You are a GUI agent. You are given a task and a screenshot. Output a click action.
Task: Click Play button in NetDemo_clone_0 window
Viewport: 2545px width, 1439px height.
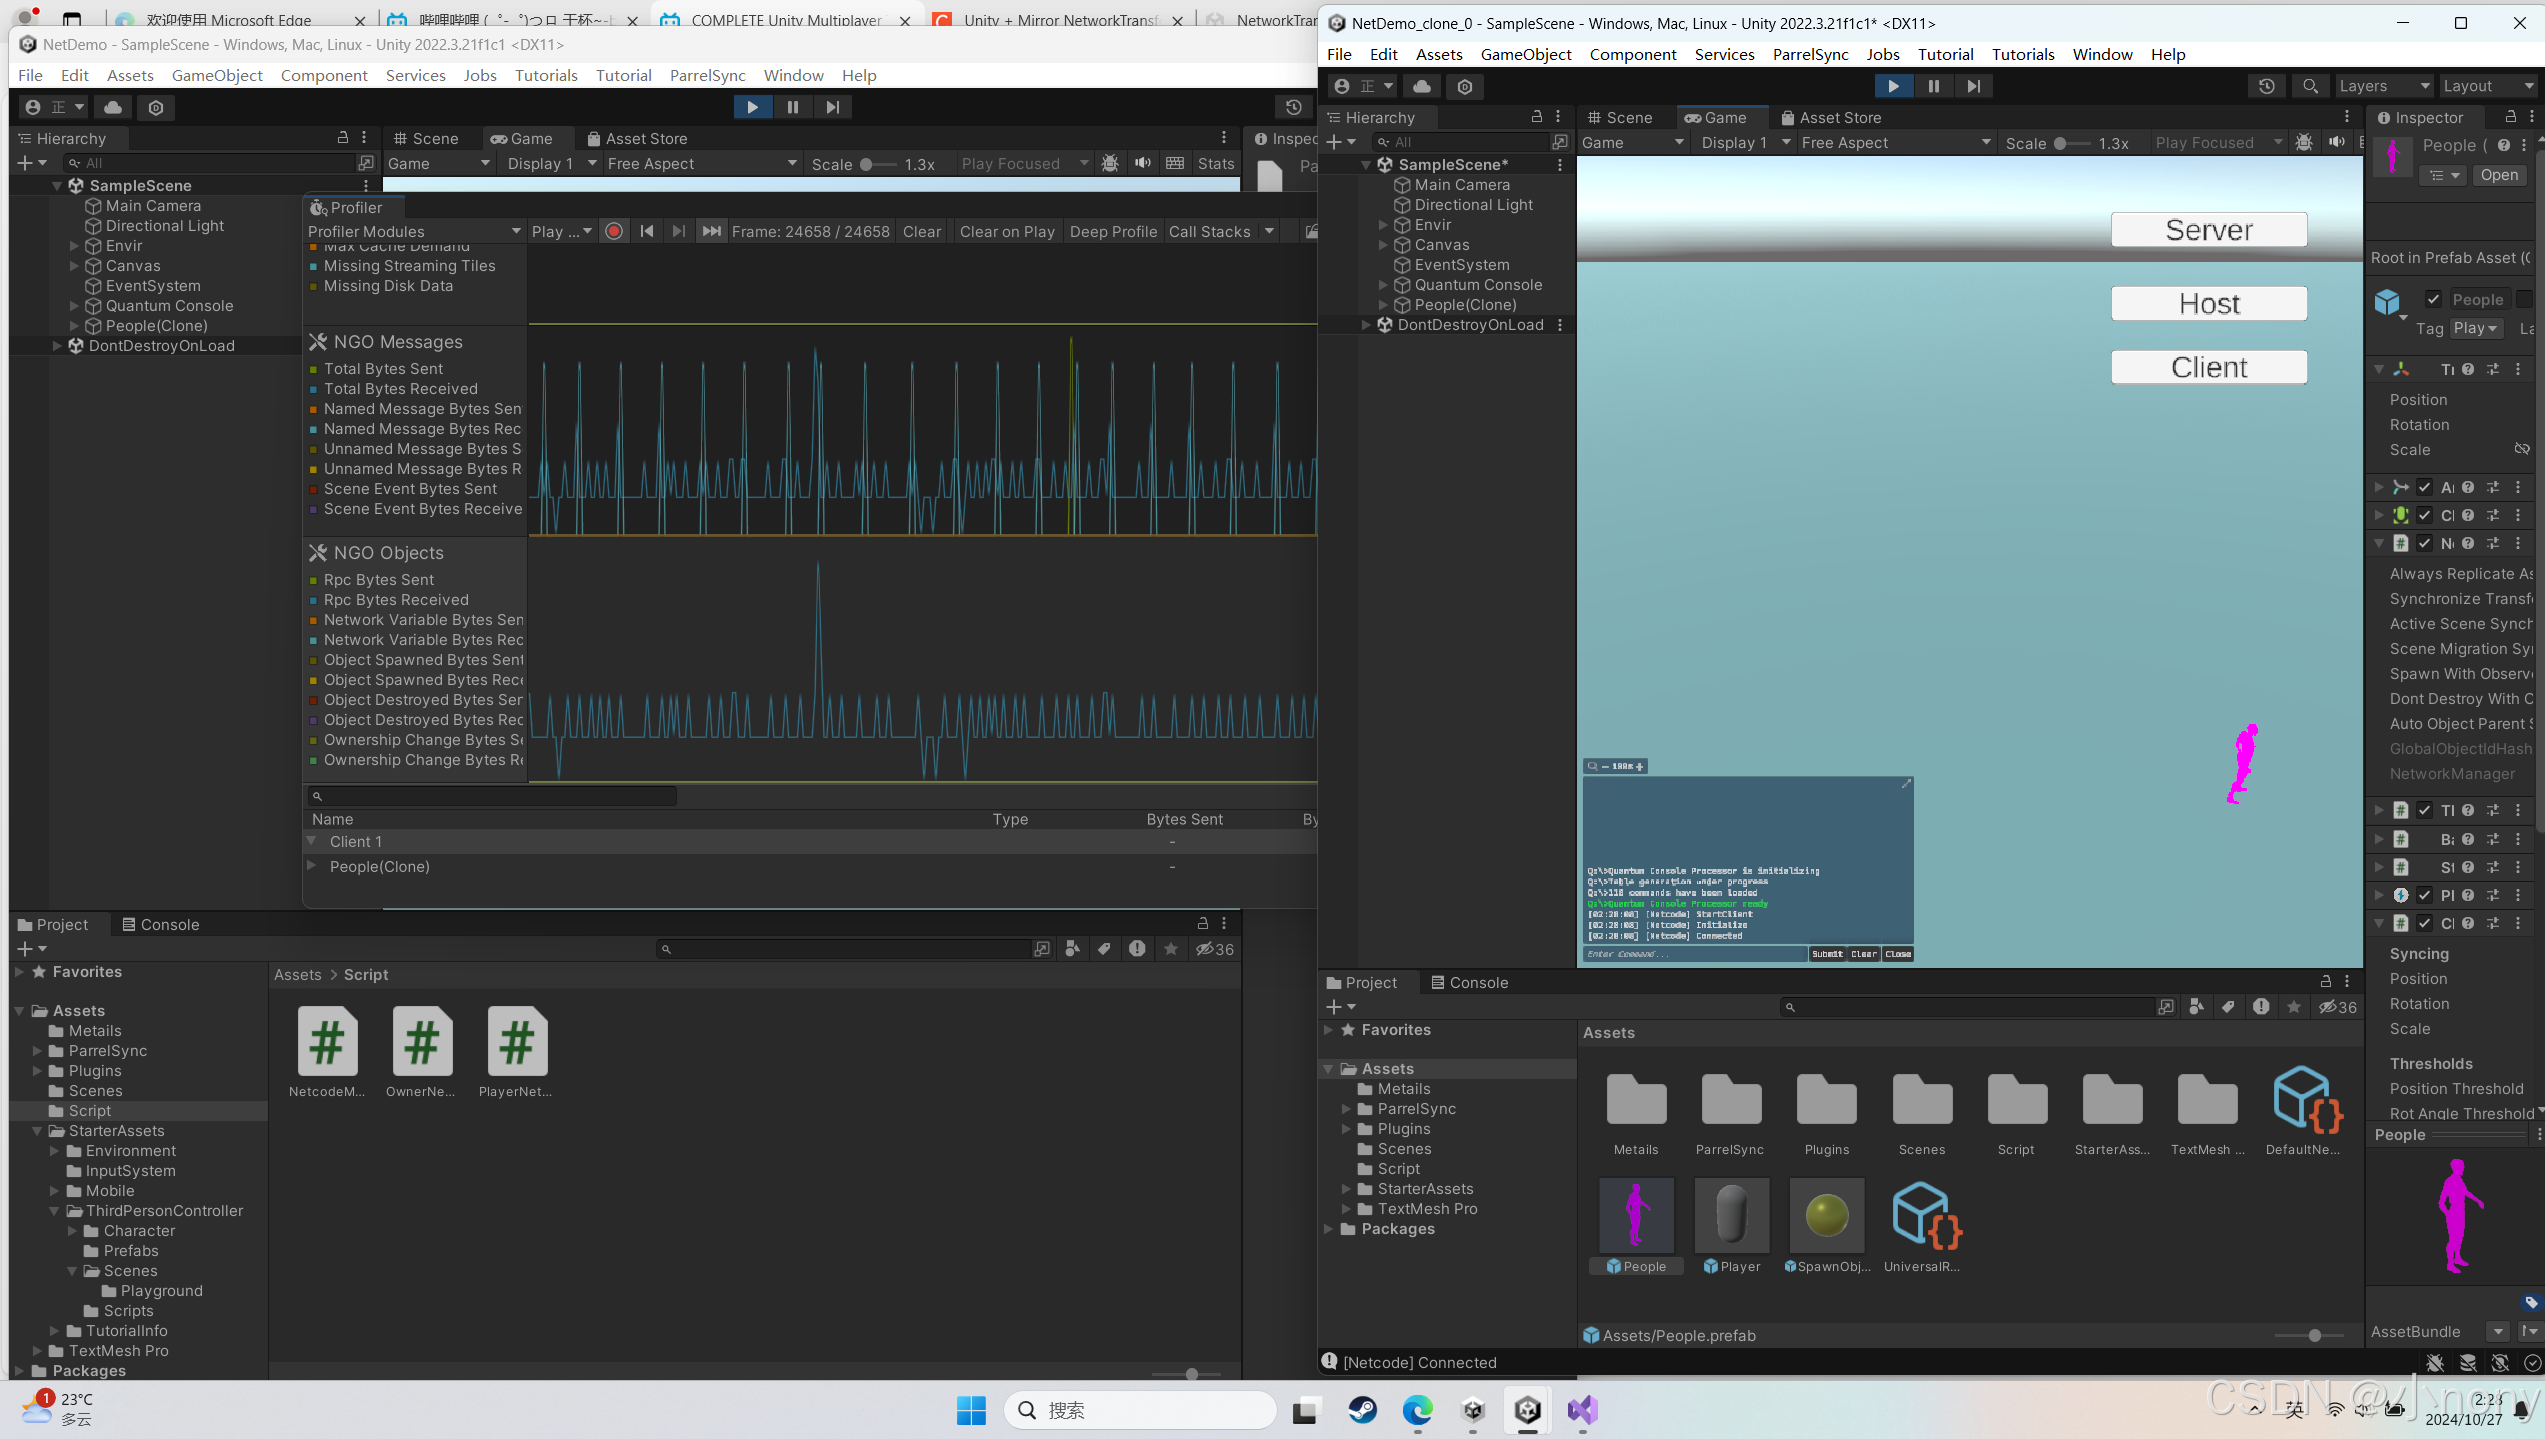[x=1893, y=86]
